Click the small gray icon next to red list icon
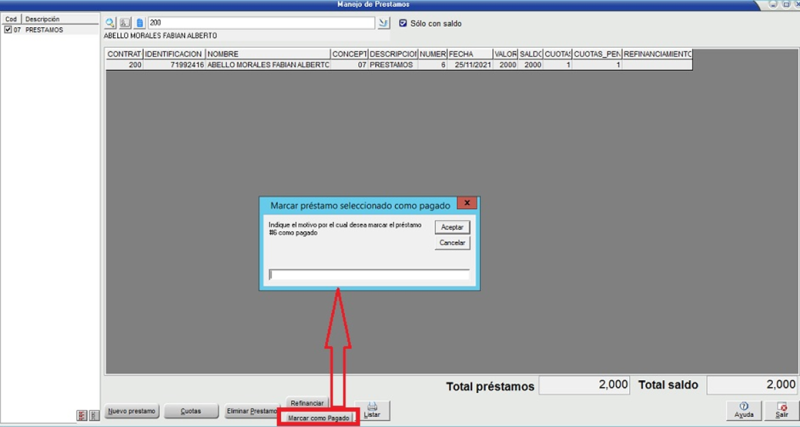Image resolution: width=800 pixels, height=427 pixels. [94, 415]
